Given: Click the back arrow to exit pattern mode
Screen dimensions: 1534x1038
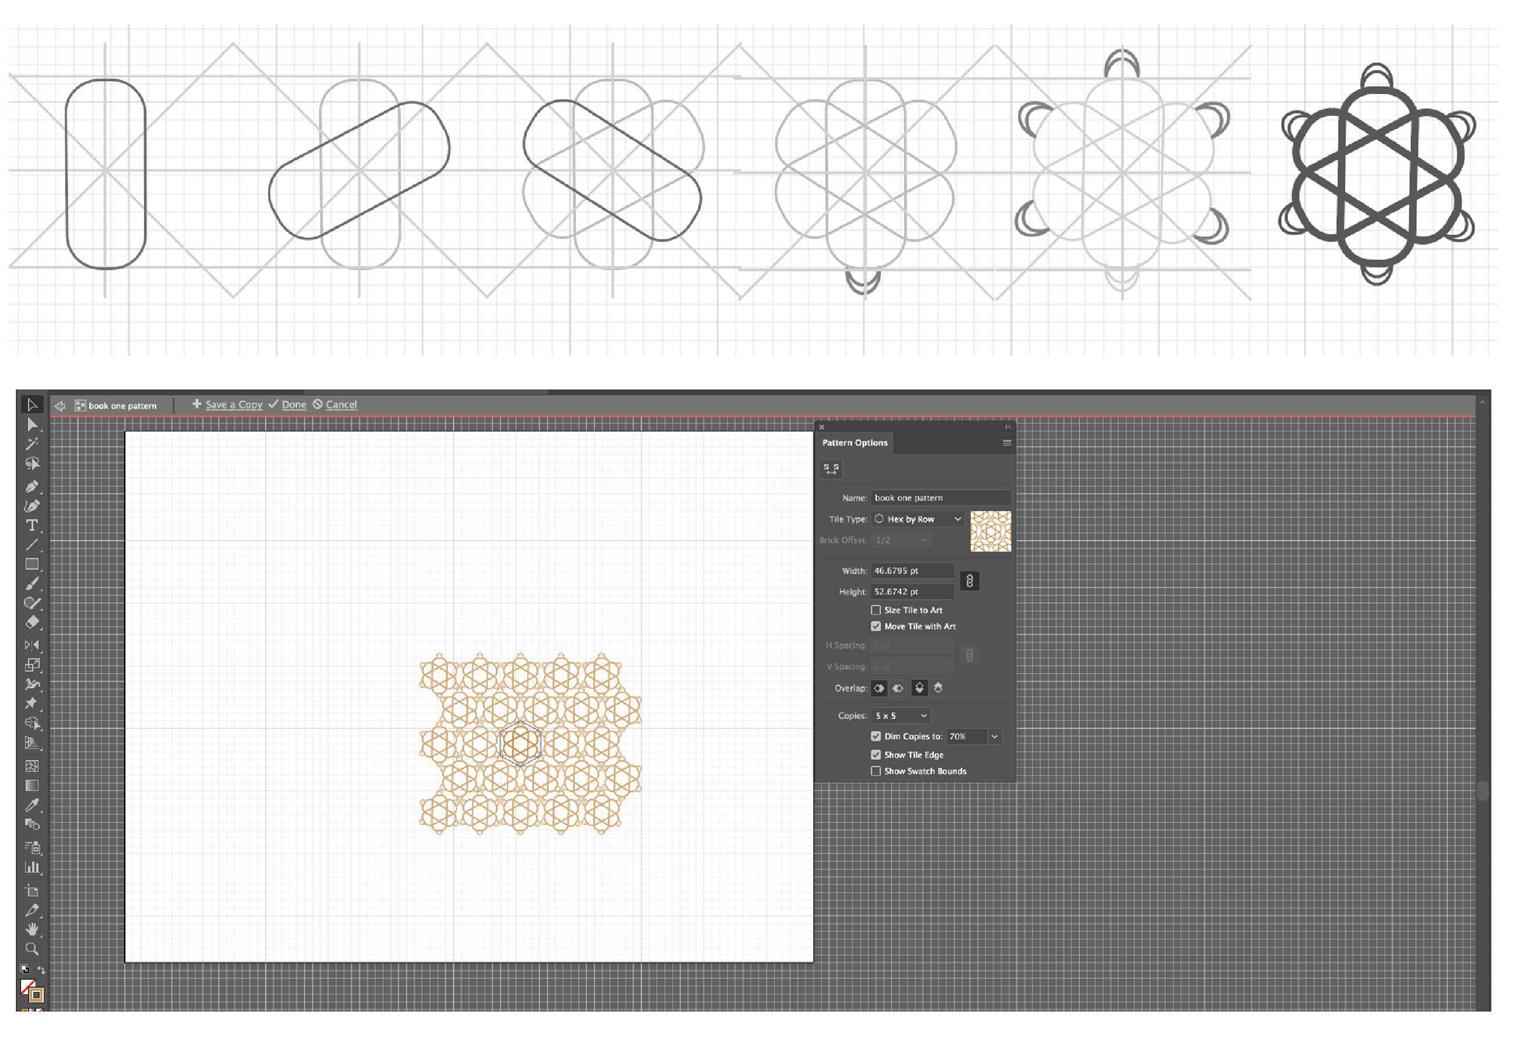Looking at the screenshot, I should click(x=60, y=405).
